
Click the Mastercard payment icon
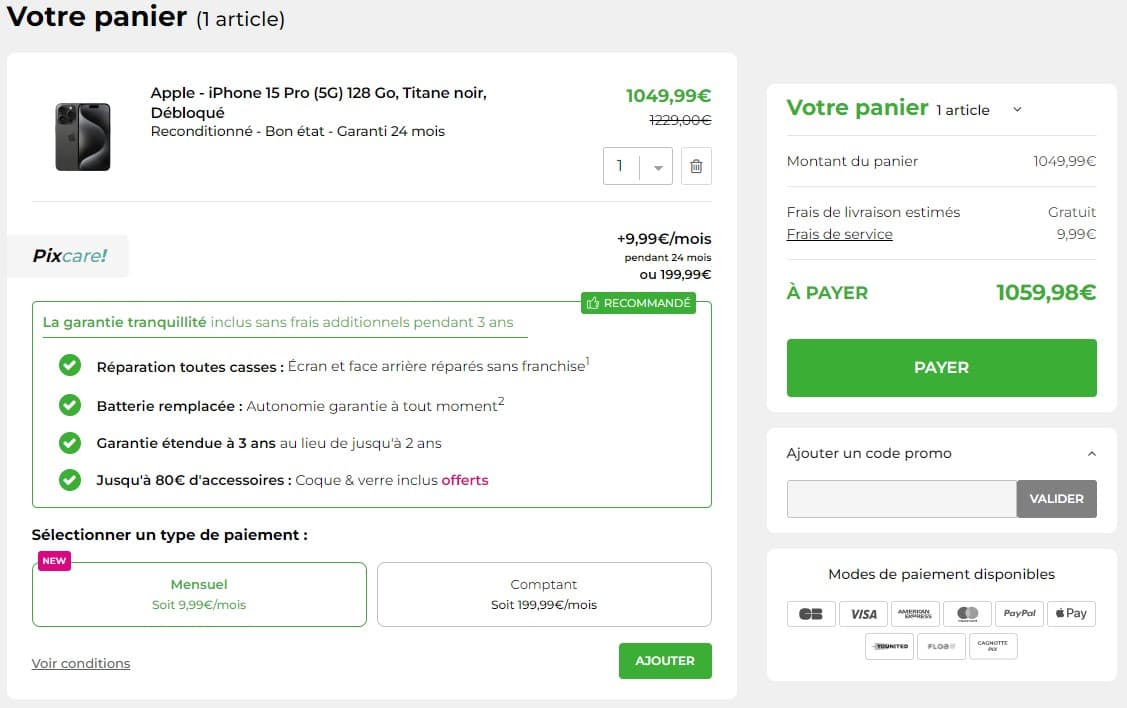[967, 613]
